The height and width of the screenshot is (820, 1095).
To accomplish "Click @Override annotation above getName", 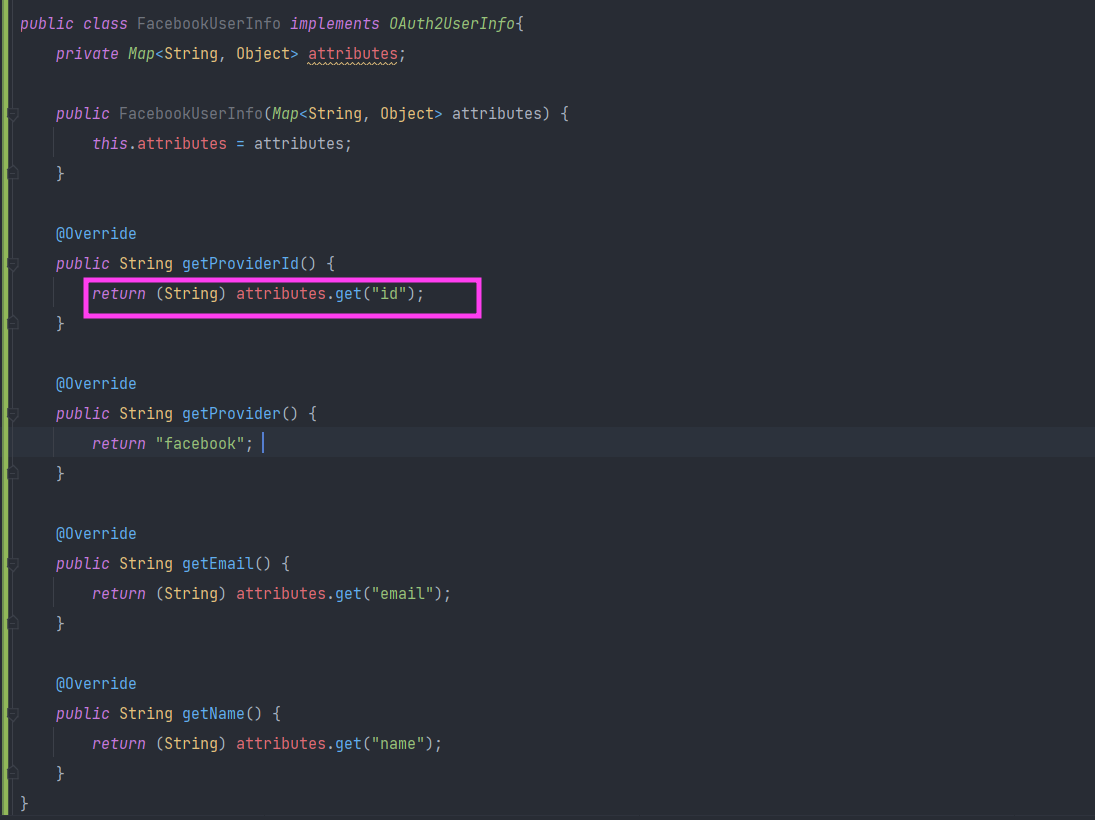I will click(x=96, y=684).
